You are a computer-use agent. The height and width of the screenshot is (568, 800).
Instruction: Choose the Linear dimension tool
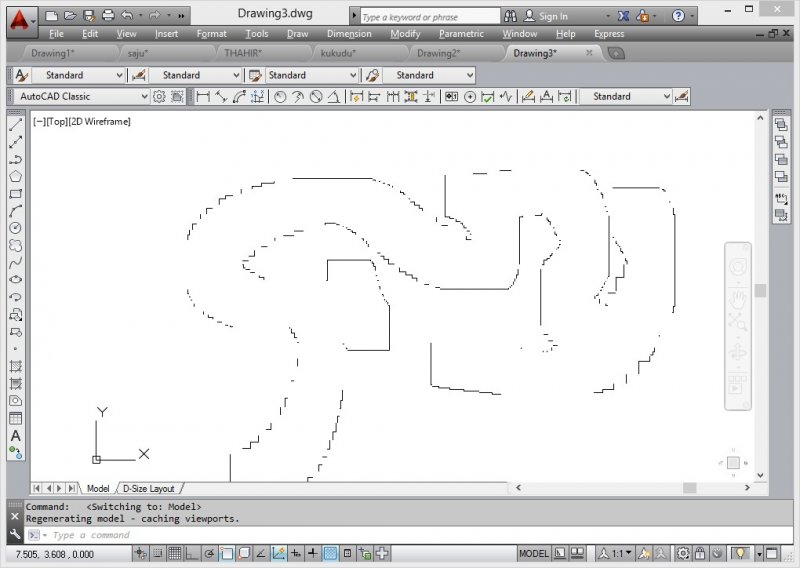click(x=203, y=96)
